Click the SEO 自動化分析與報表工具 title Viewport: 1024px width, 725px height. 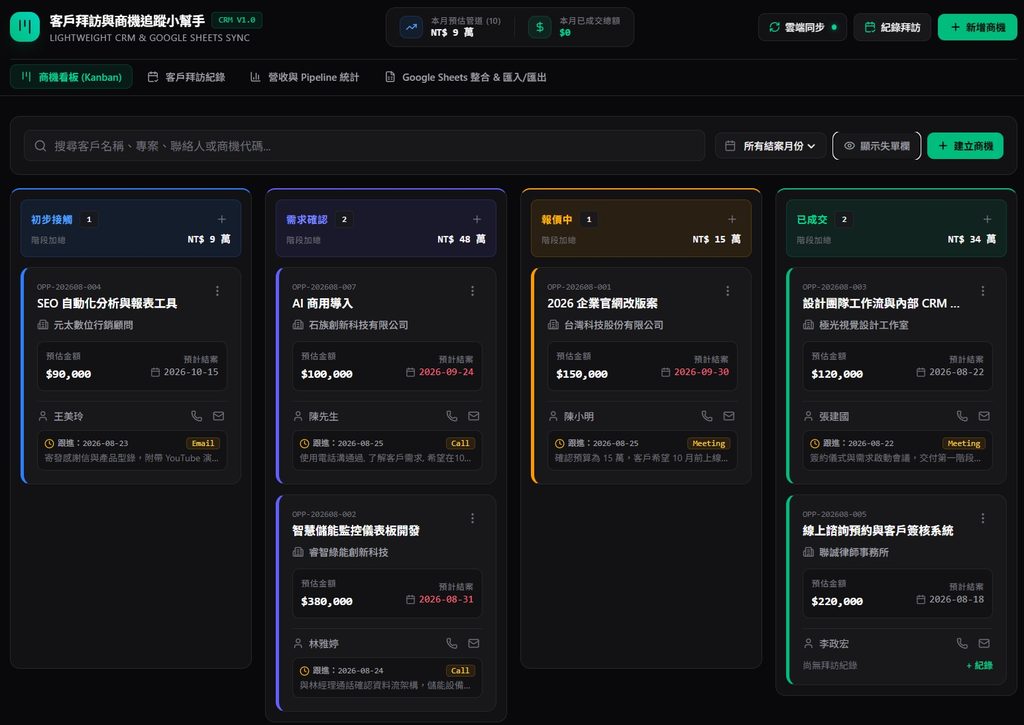[x=107, y=303]
